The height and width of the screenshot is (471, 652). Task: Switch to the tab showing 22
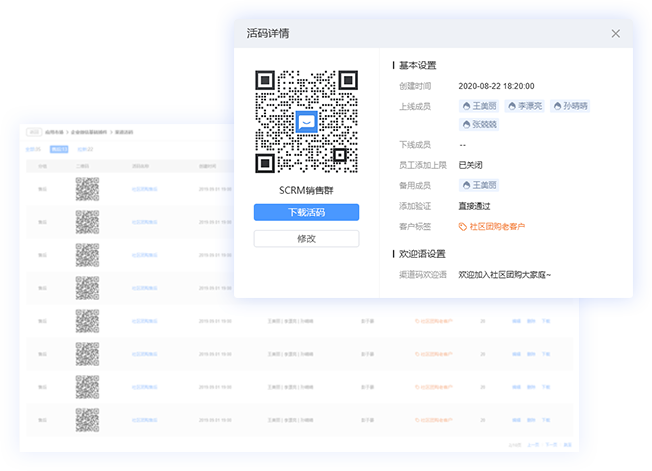[85, 149]
